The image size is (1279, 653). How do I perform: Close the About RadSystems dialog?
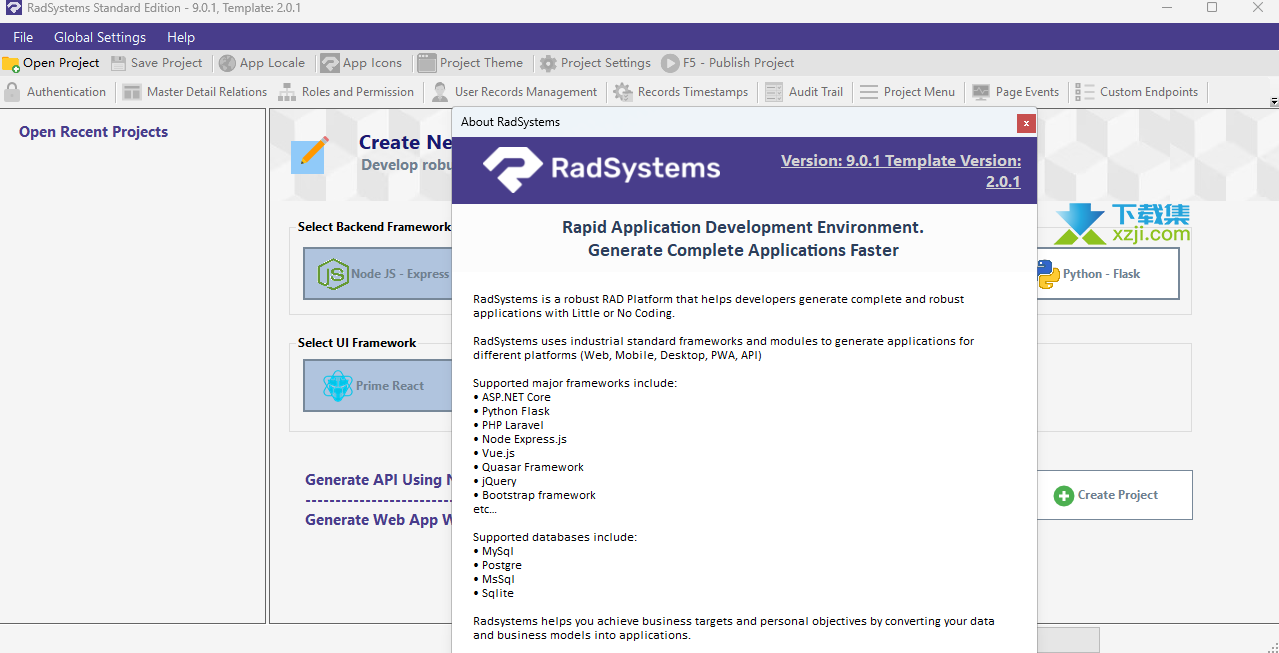point(1026,123)
